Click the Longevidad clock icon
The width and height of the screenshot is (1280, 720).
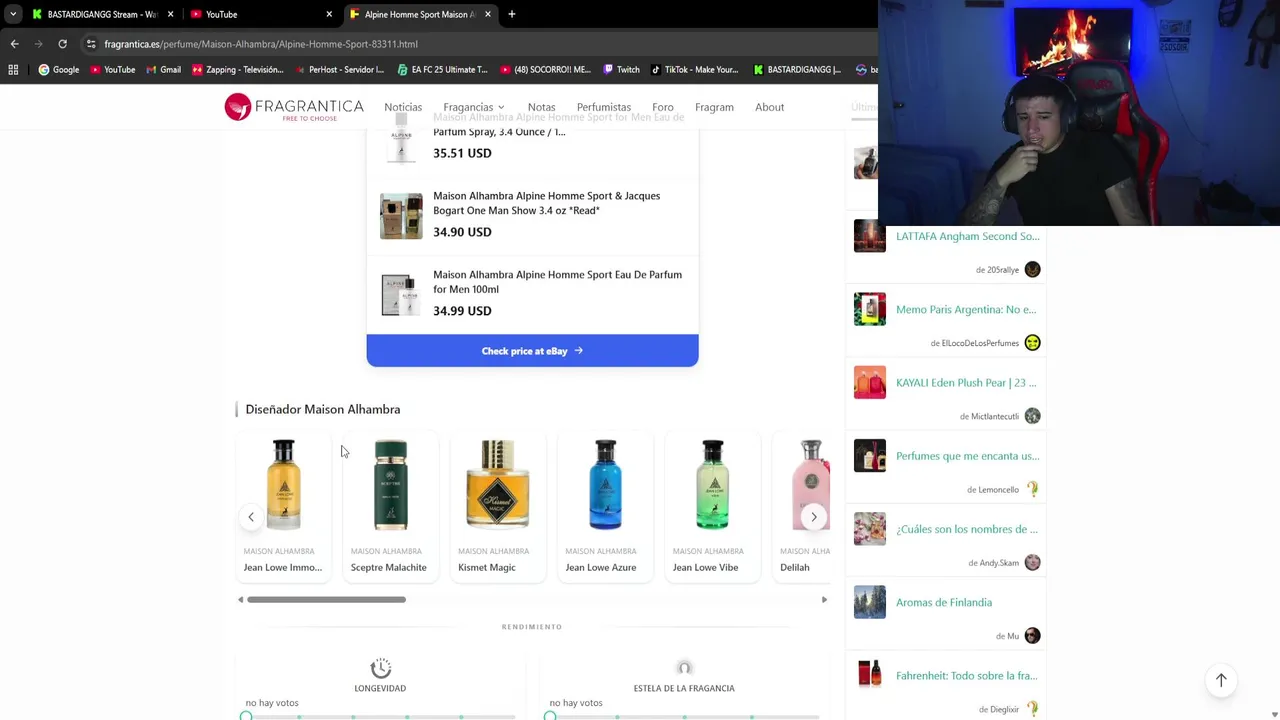click(x=380, y=668)
